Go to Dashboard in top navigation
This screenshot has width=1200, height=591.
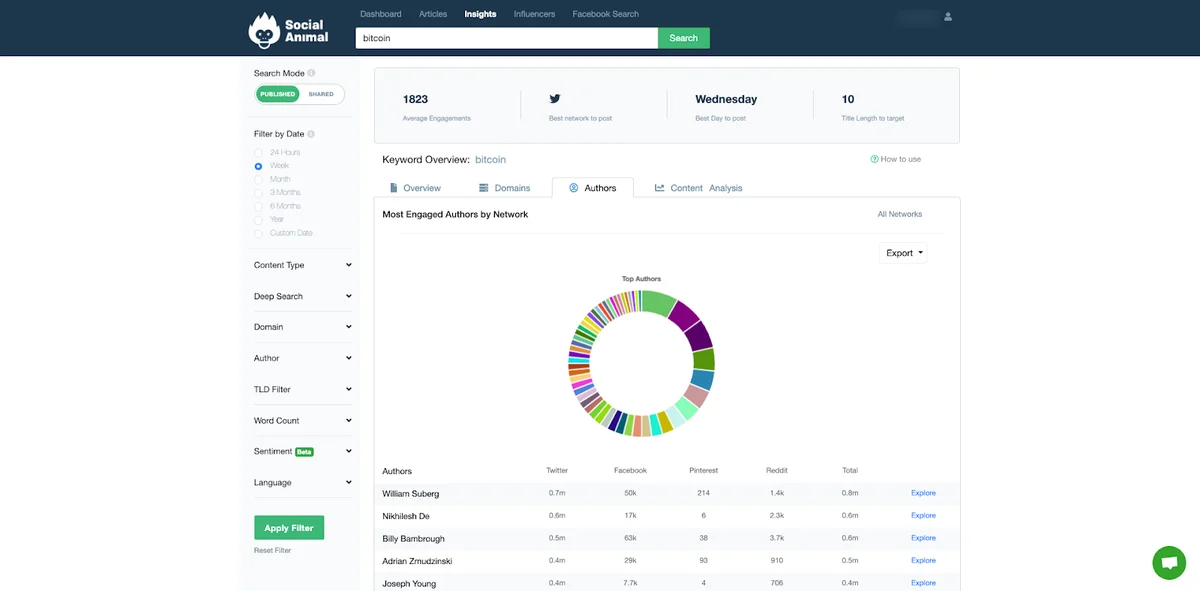(381, 14)
